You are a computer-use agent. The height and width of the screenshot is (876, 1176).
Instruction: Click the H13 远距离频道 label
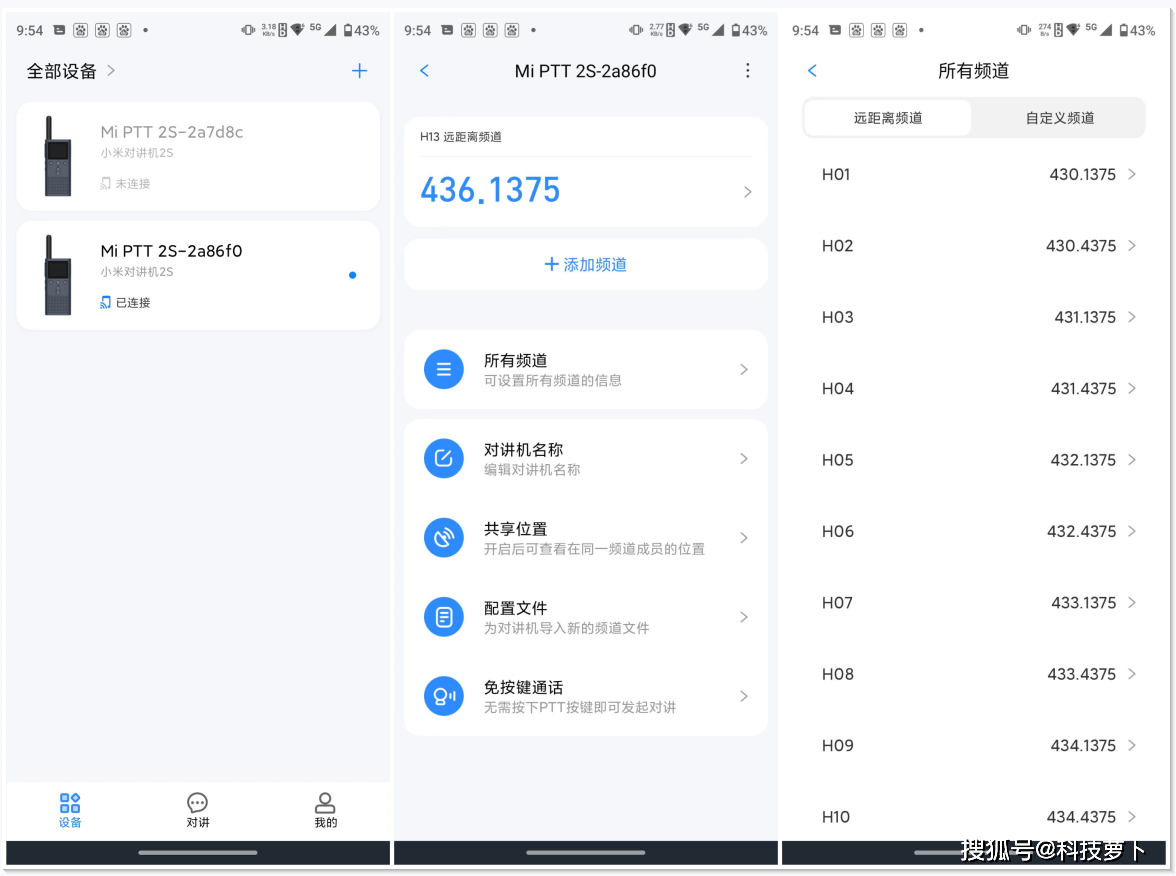click(x=460, y=136)
